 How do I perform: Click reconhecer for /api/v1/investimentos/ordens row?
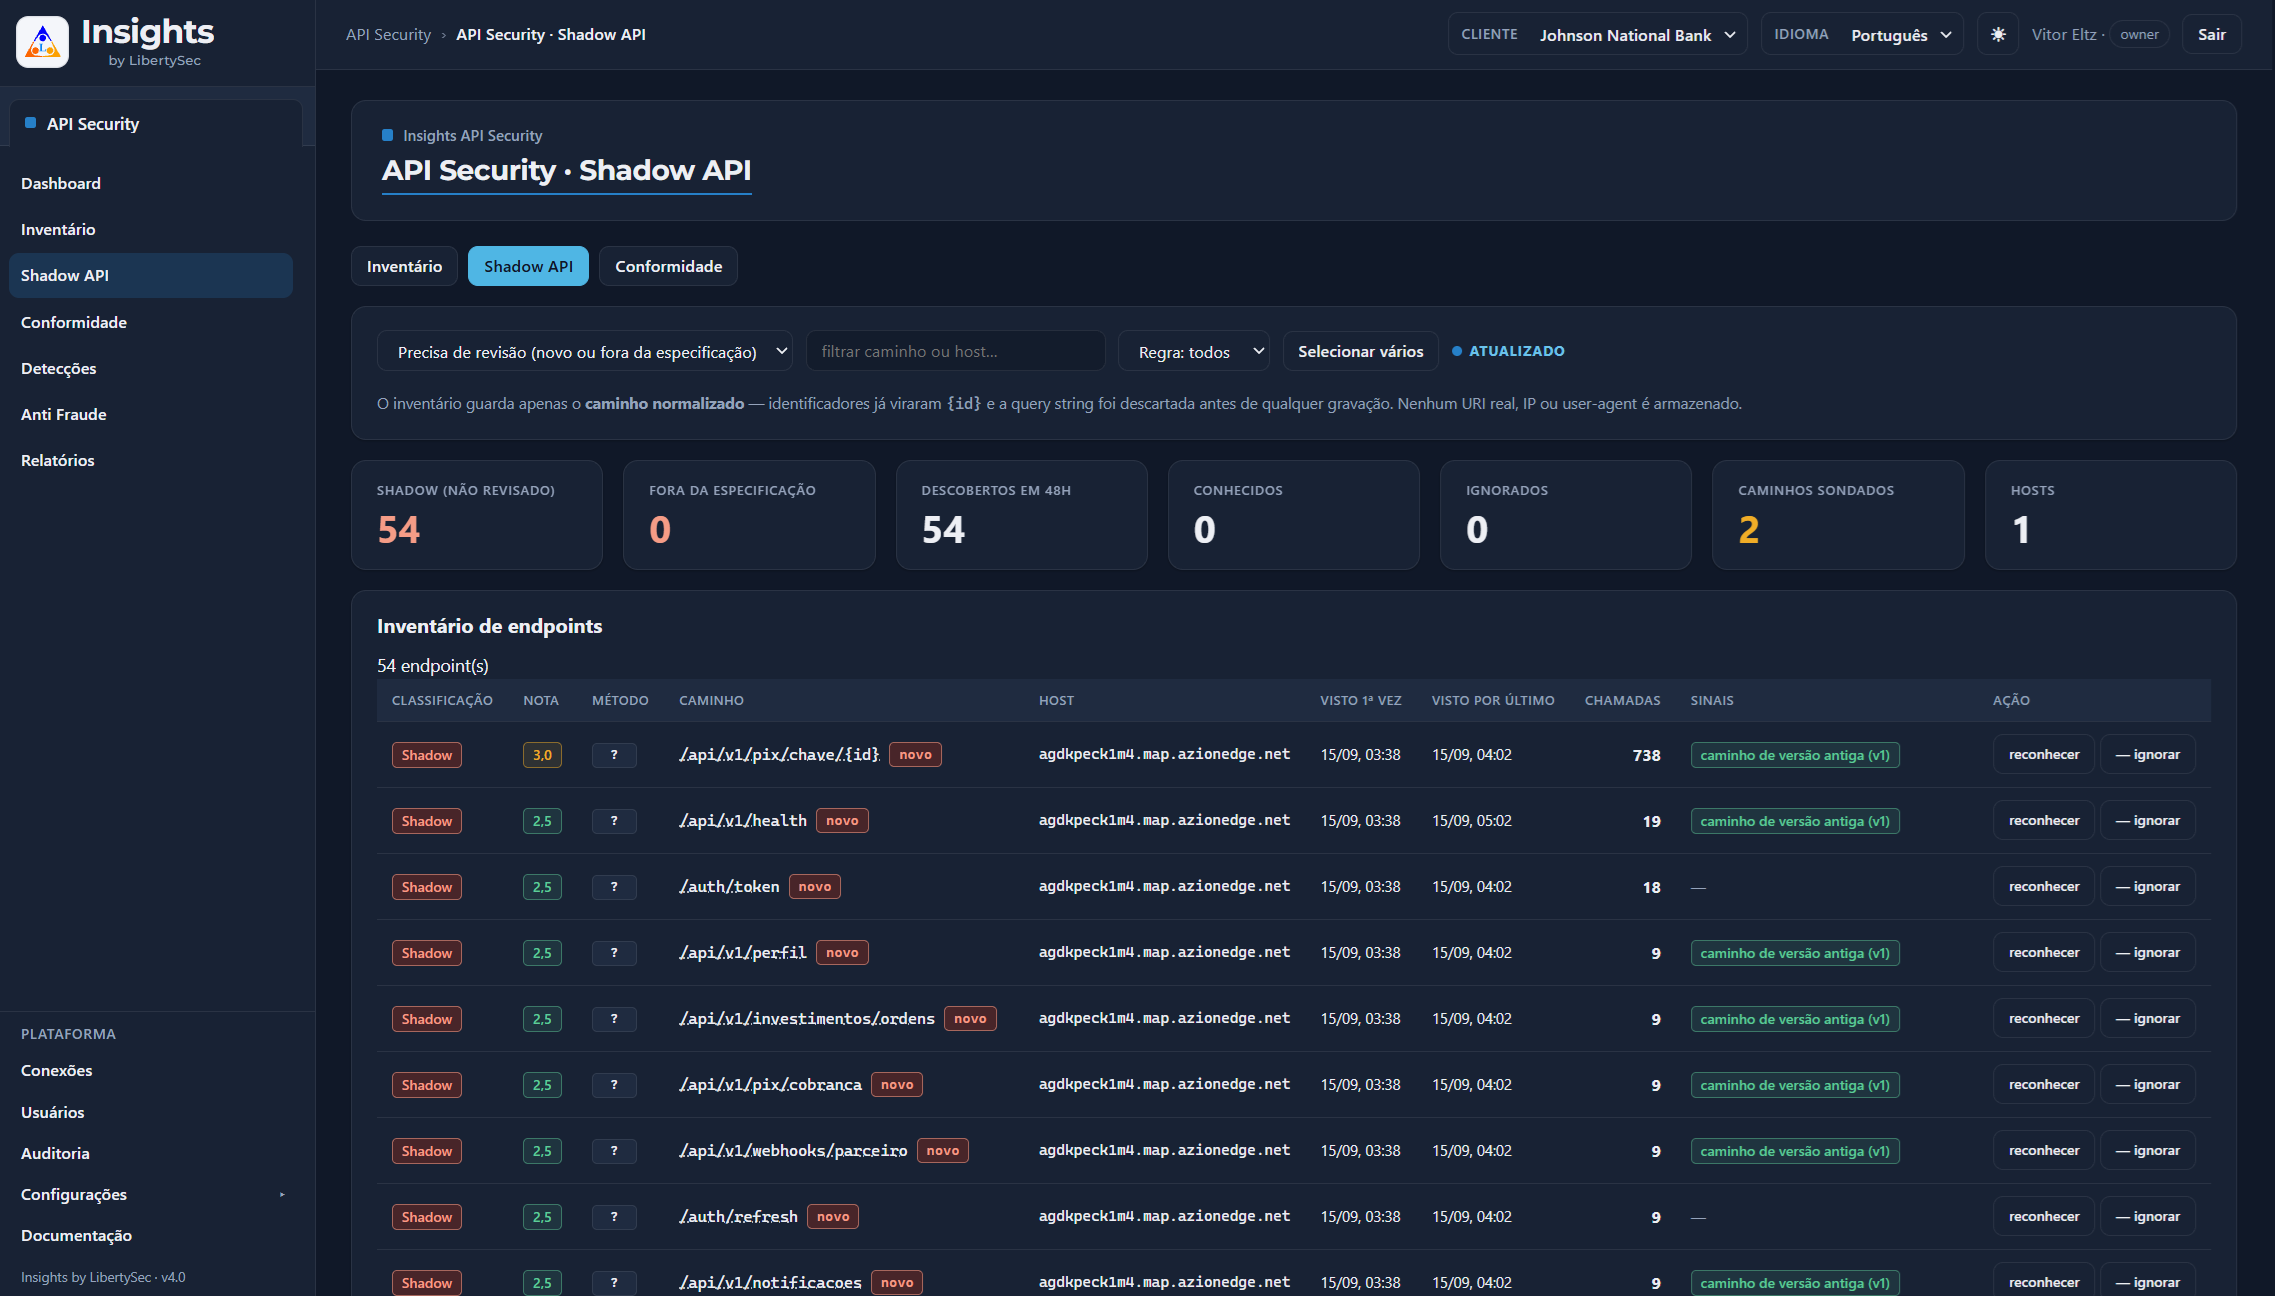click(x=2043, y=1018)
